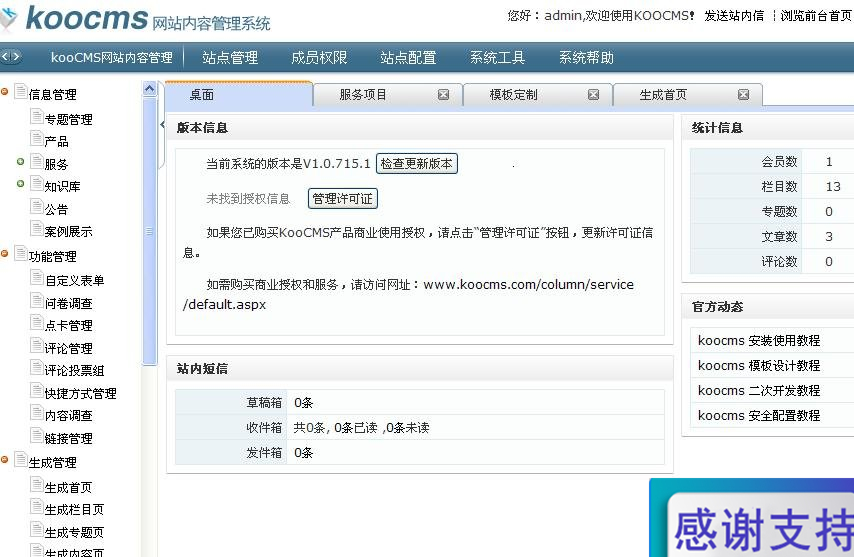Select 服务 in the tree
The width and height of the screenshot is (854, 557).
pos(57,164)
